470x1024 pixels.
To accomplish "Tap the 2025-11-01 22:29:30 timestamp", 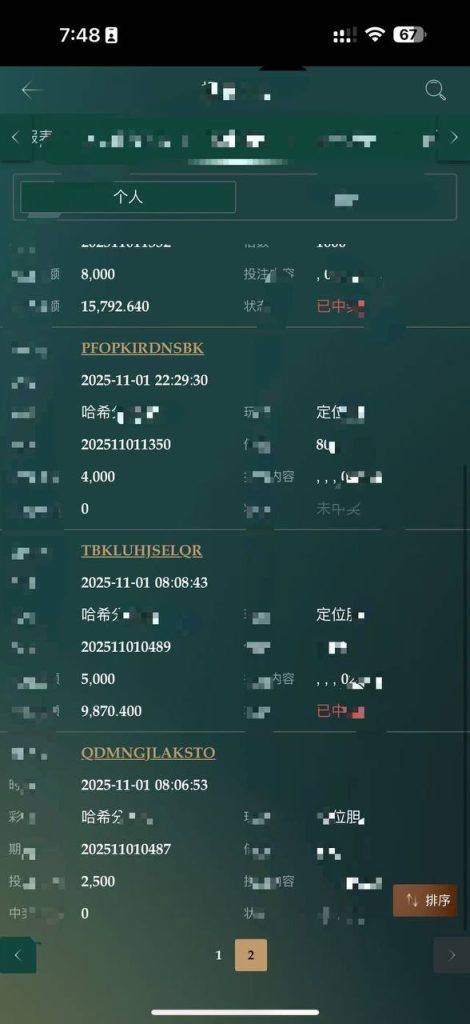I will [x=144, y=380].
